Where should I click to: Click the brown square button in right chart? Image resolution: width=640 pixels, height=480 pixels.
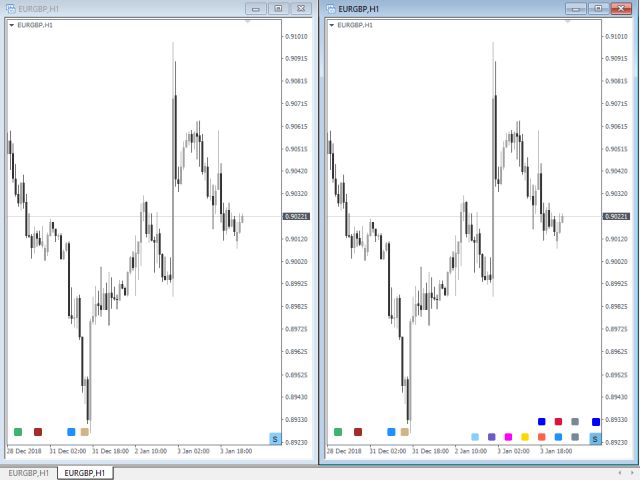[x=358, y=432]
